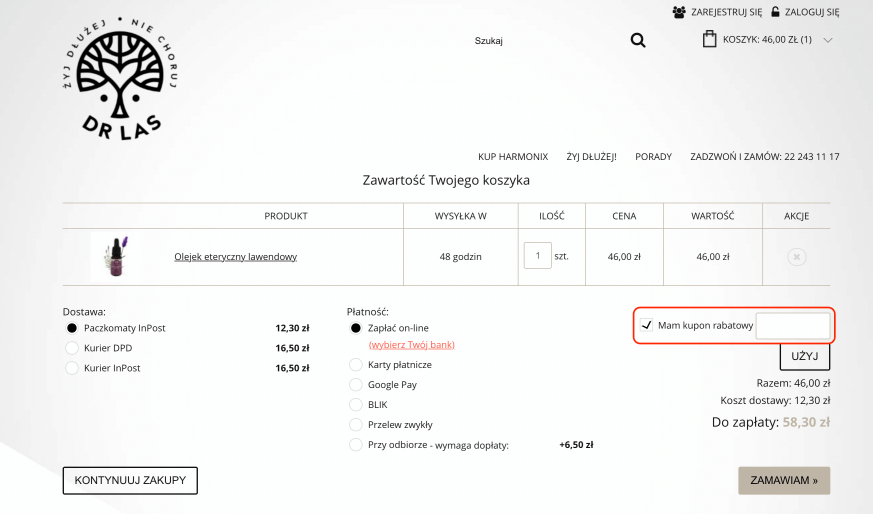
Task: Click KONTYNUUJ ZAKUPY button
Action: pos(130,480)
